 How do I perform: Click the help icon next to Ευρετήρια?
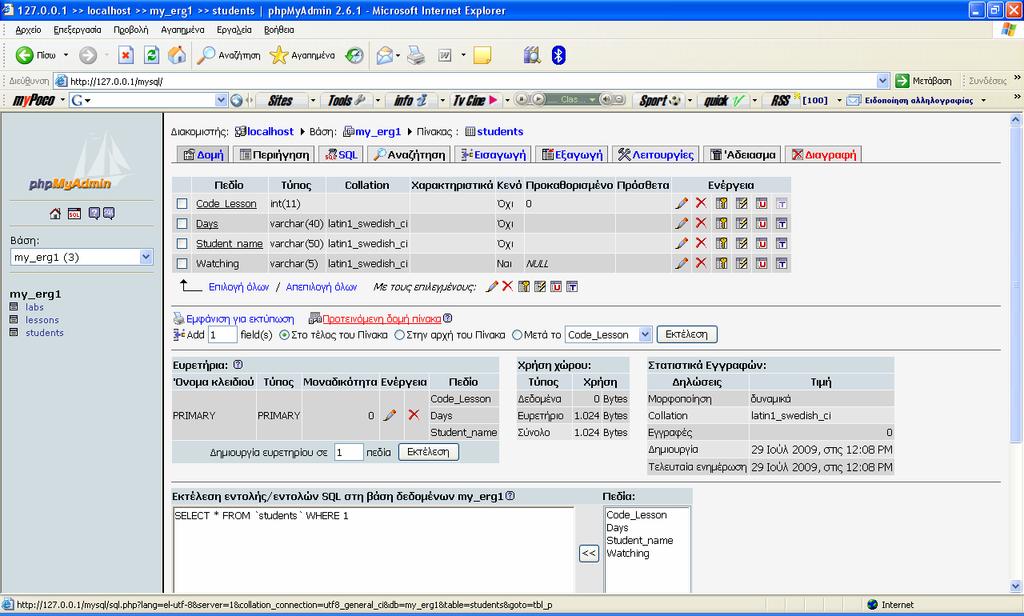(238, 365)
